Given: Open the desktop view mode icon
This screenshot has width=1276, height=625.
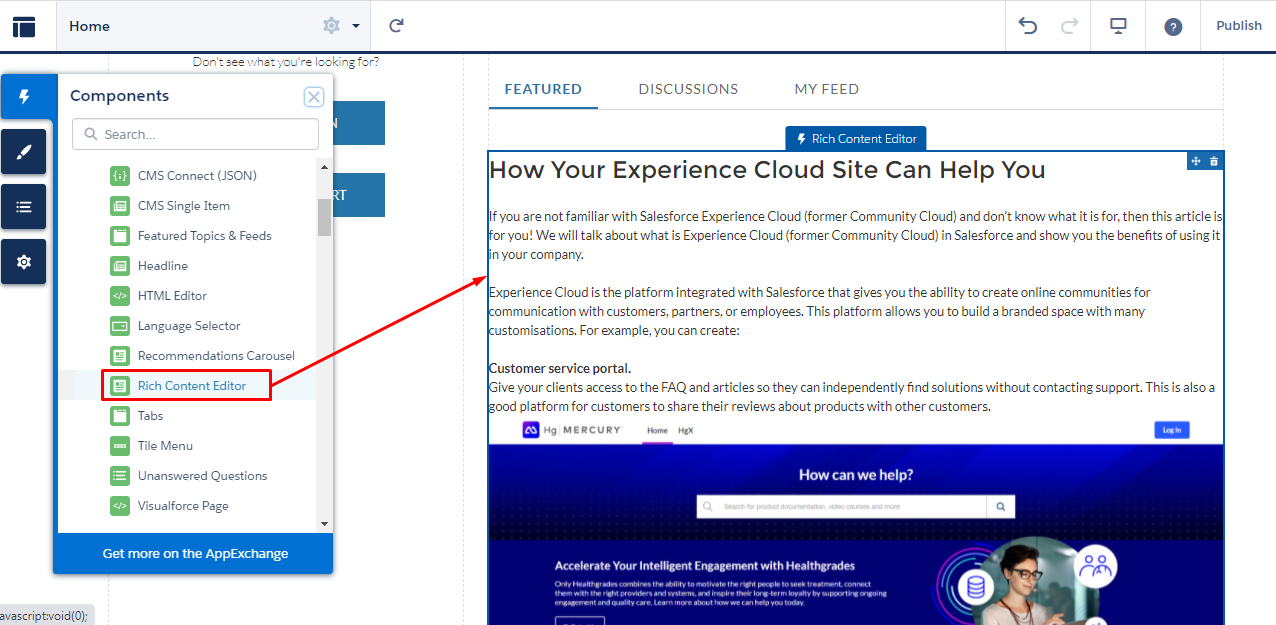Looking at the screenshot, I should [x=1119, y=26].
